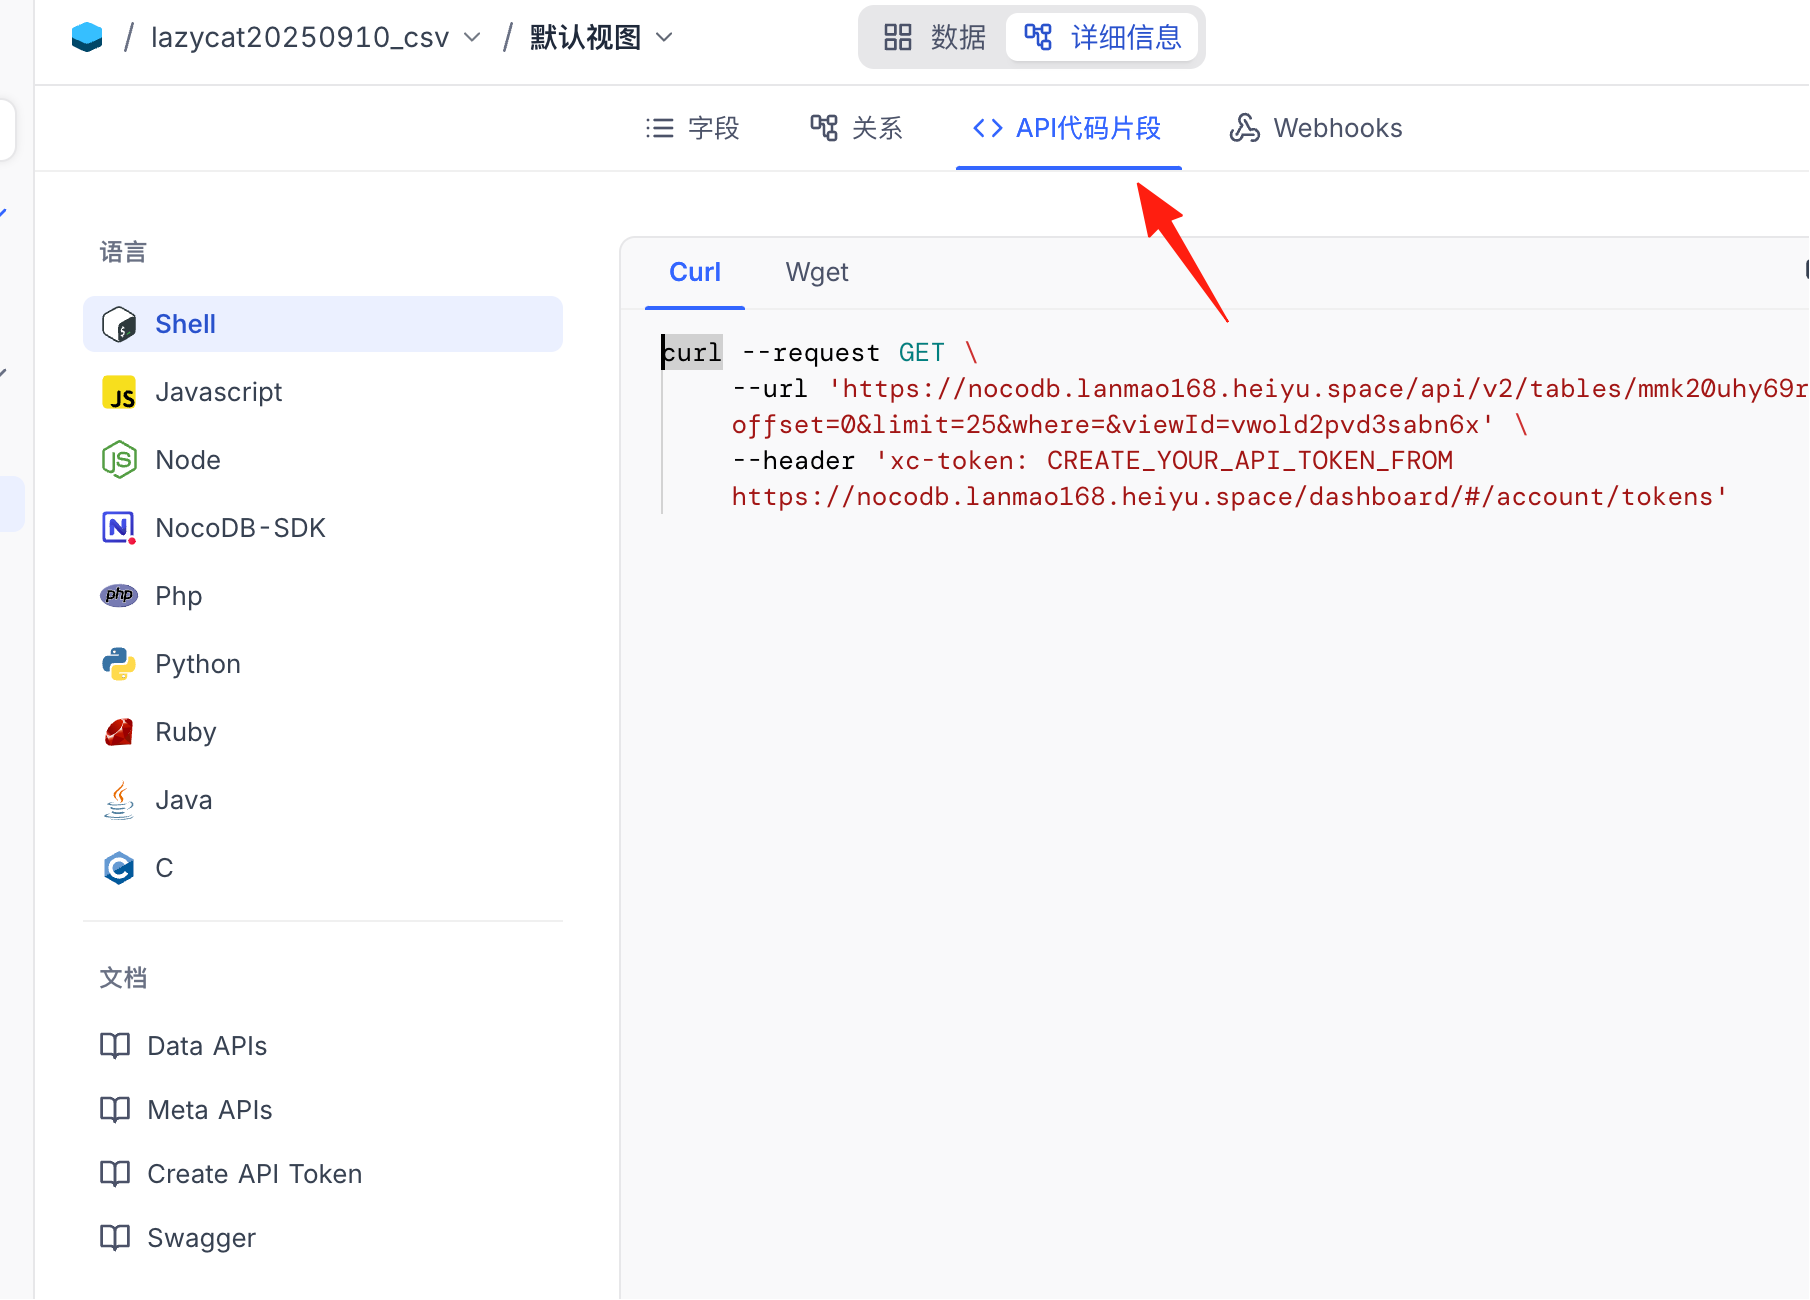Click the dashboard/#/account/tokens URL line
The image size is (1810, 1300).
1229,497
